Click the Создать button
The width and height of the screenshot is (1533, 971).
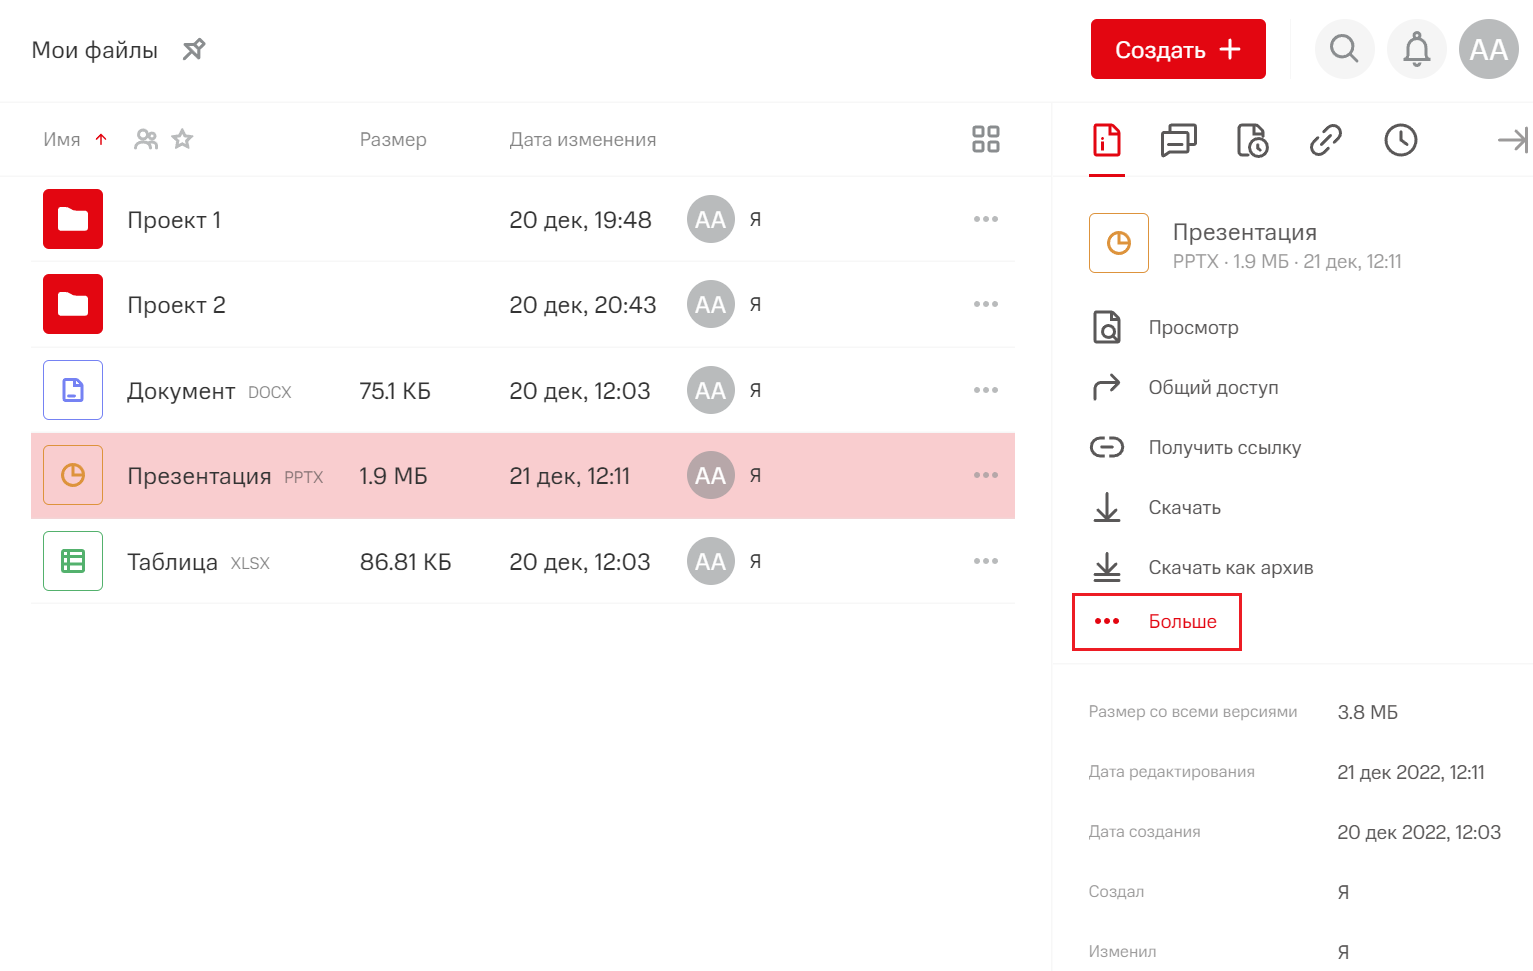pyautogui.click(x=1177, y=49)
